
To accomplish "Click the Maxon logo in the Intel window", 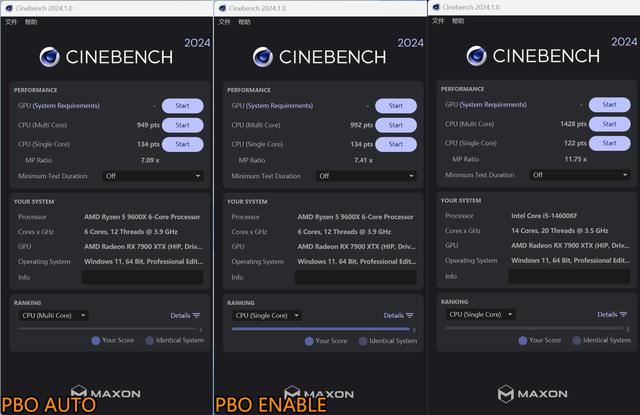I will point(532,393).
